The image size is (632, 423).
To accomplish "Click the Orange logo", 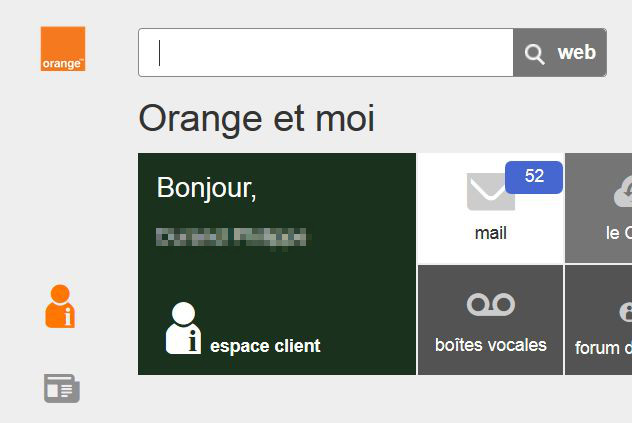I will (x=63, y=49).
